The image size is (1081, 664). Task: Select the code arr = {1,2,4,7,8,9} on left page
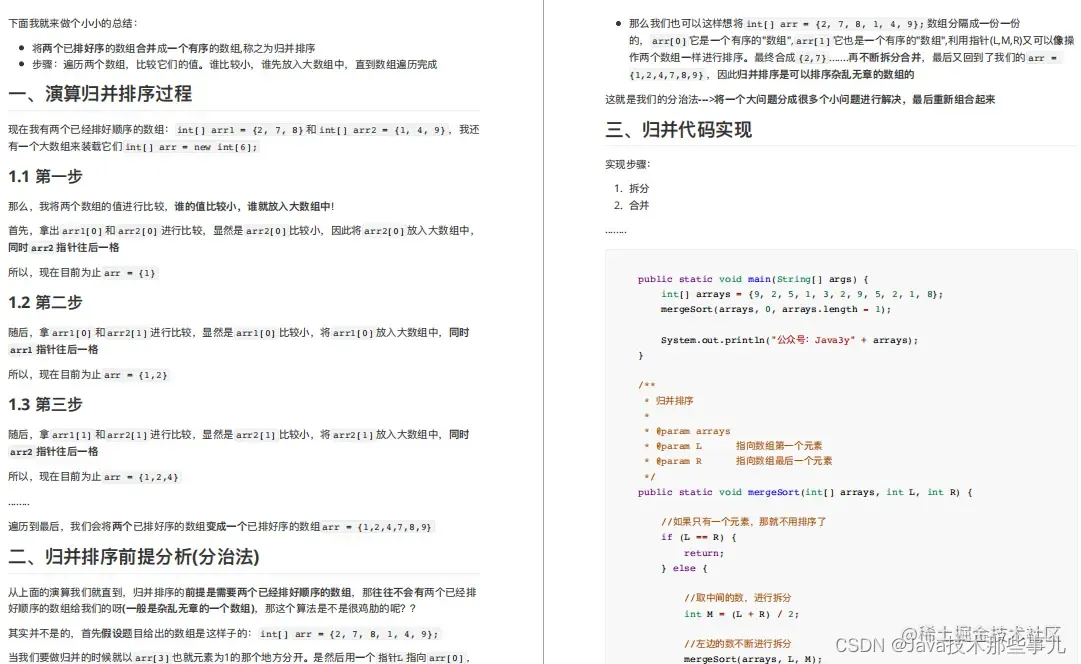click(377, 527)
